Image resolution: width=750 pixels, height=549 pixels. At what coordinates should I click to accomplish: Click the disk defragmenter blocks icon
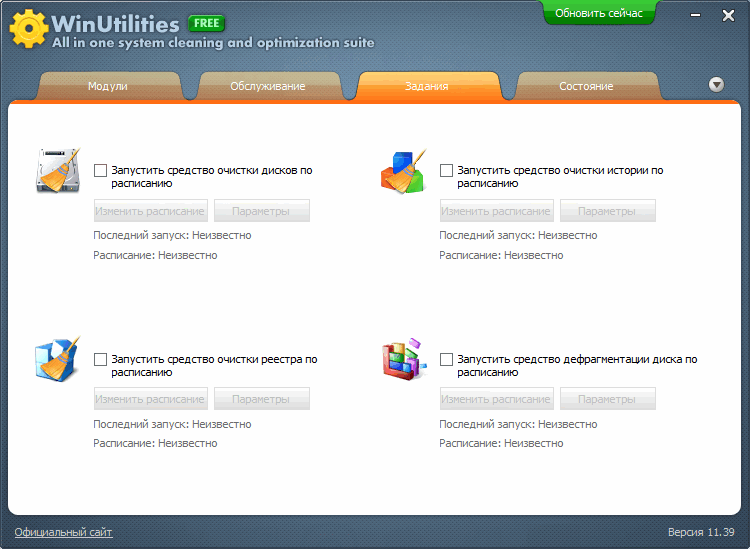coord(404,360)
